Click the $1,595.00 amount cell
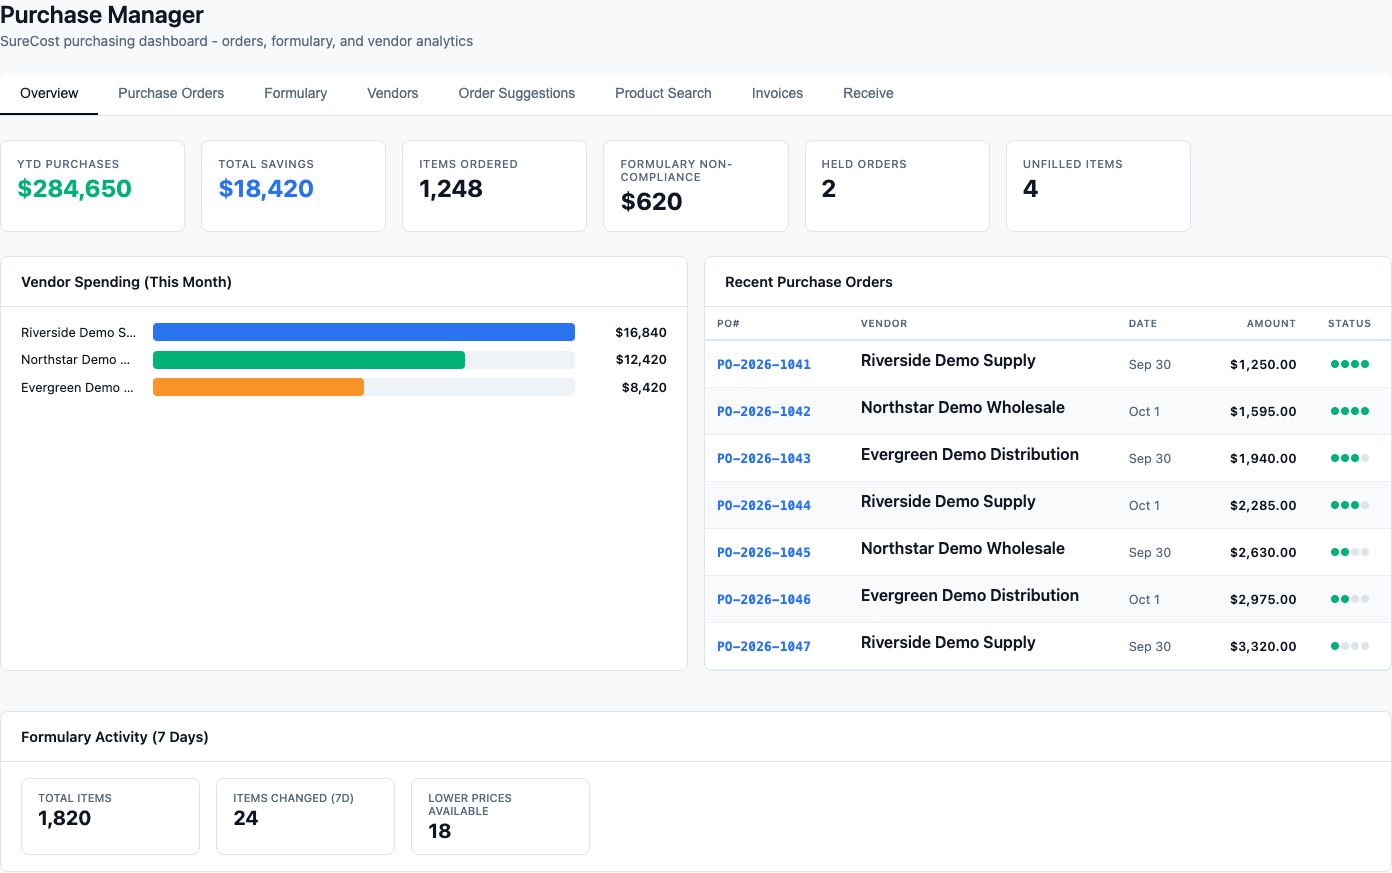 click(1263, 411)
